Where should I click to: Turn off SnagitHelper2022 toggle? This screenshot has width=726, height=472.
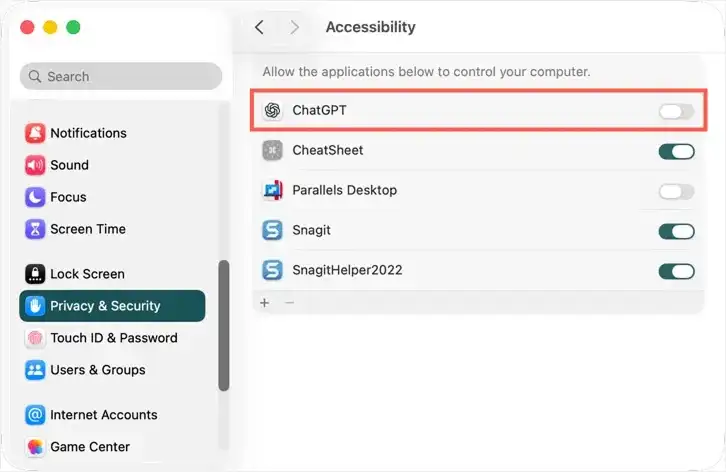click(x=676, y=271)
